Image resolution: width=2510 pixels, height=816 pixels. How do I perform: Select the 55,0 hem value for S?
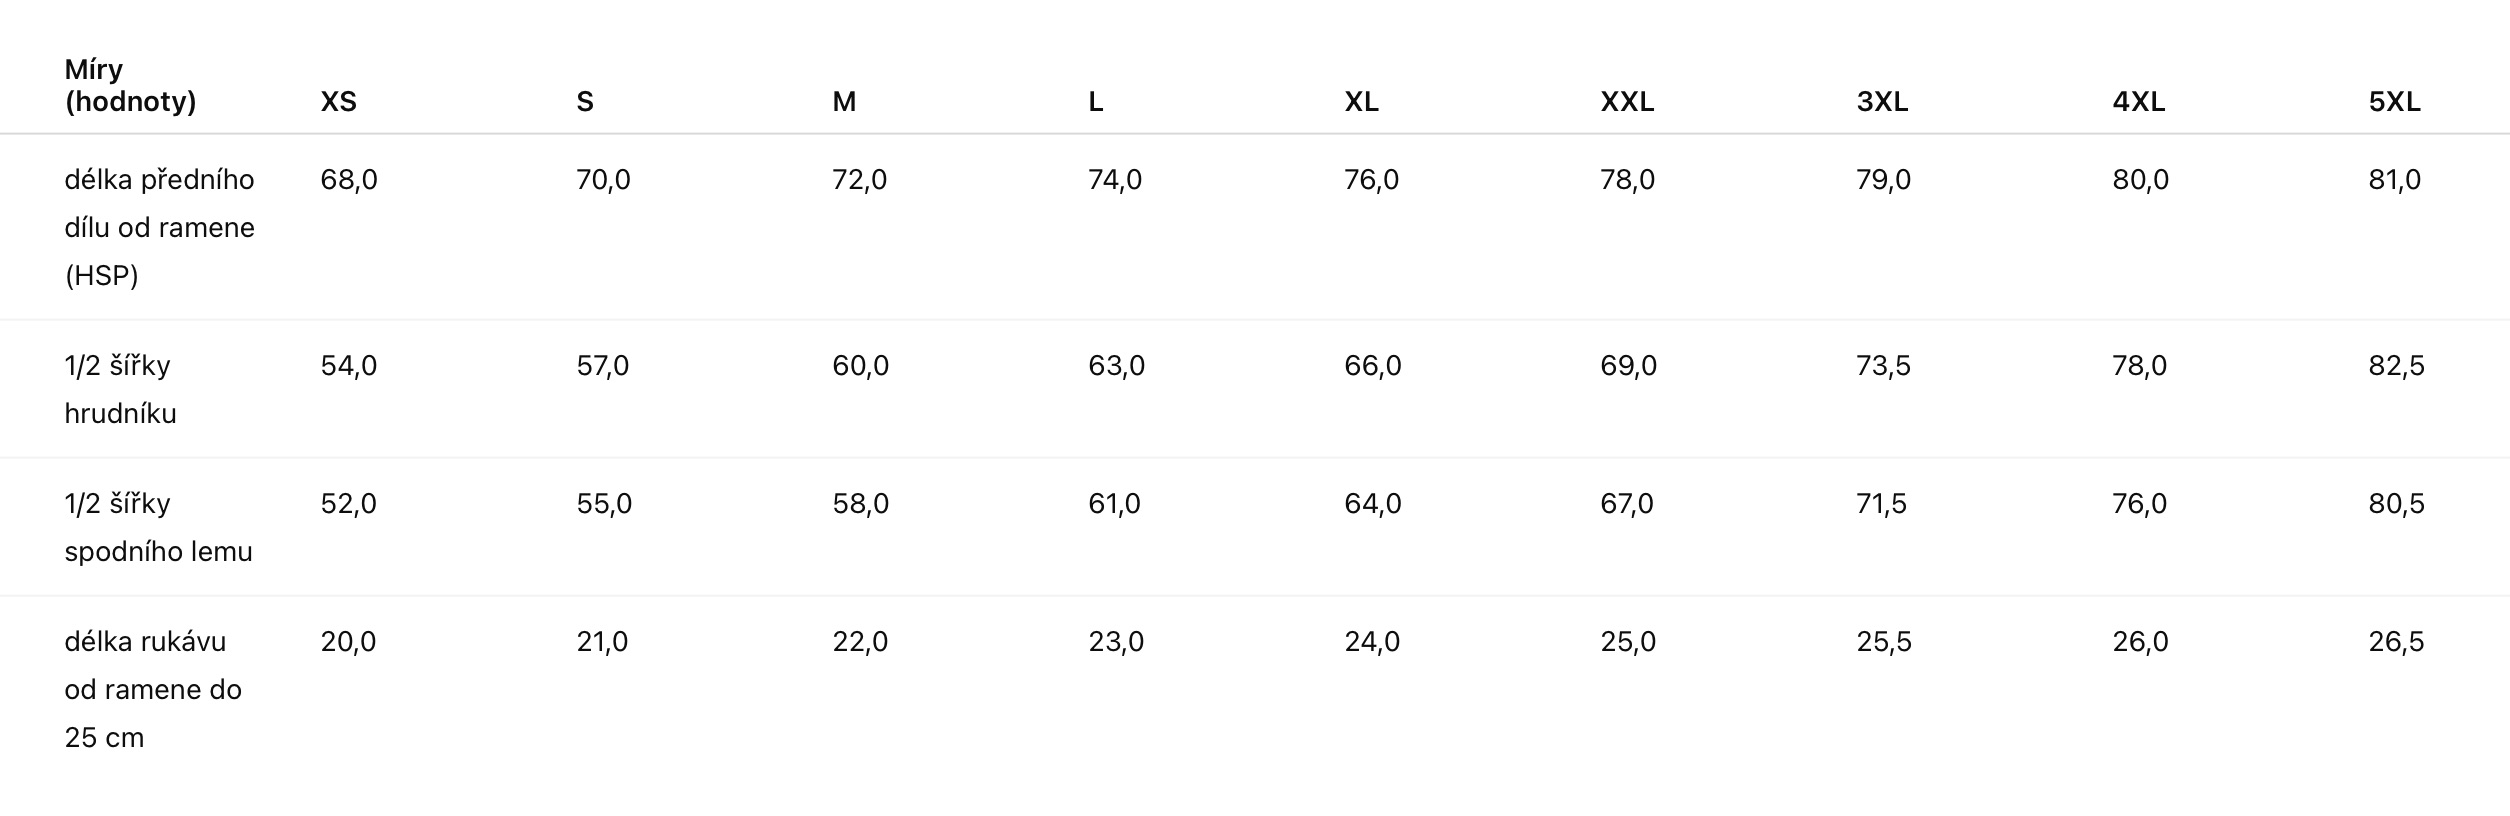coord(604,504)
